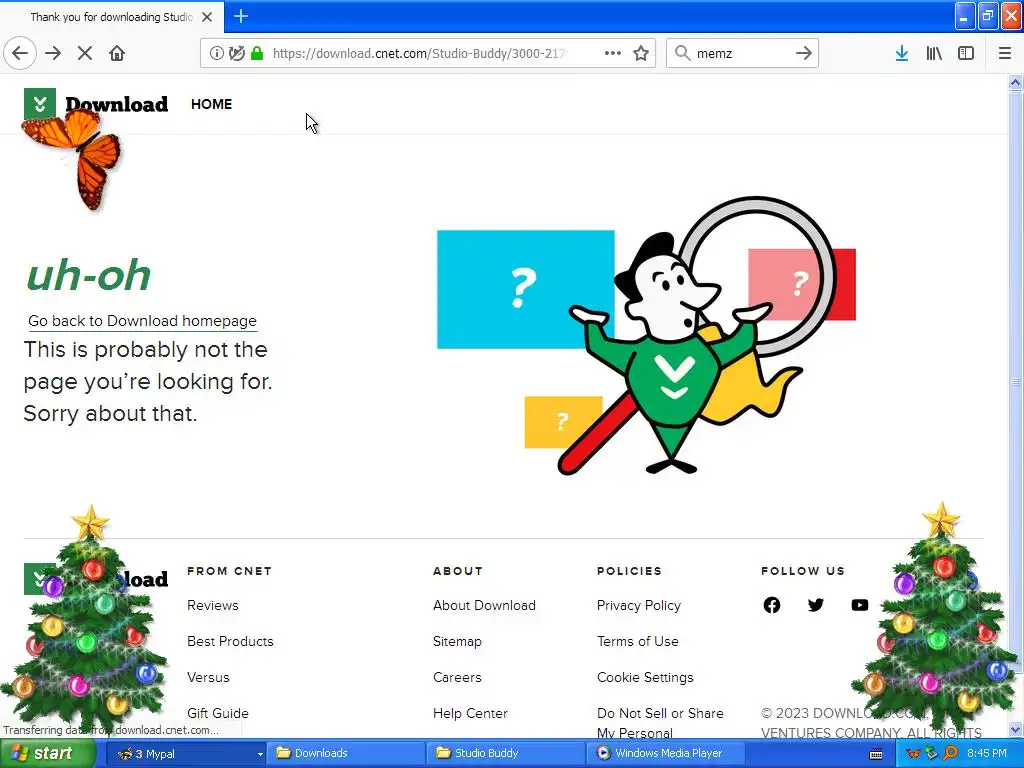Stop loading the page with X button
The width and height of the screenshot is (1024, 768).
click(84, 53)
